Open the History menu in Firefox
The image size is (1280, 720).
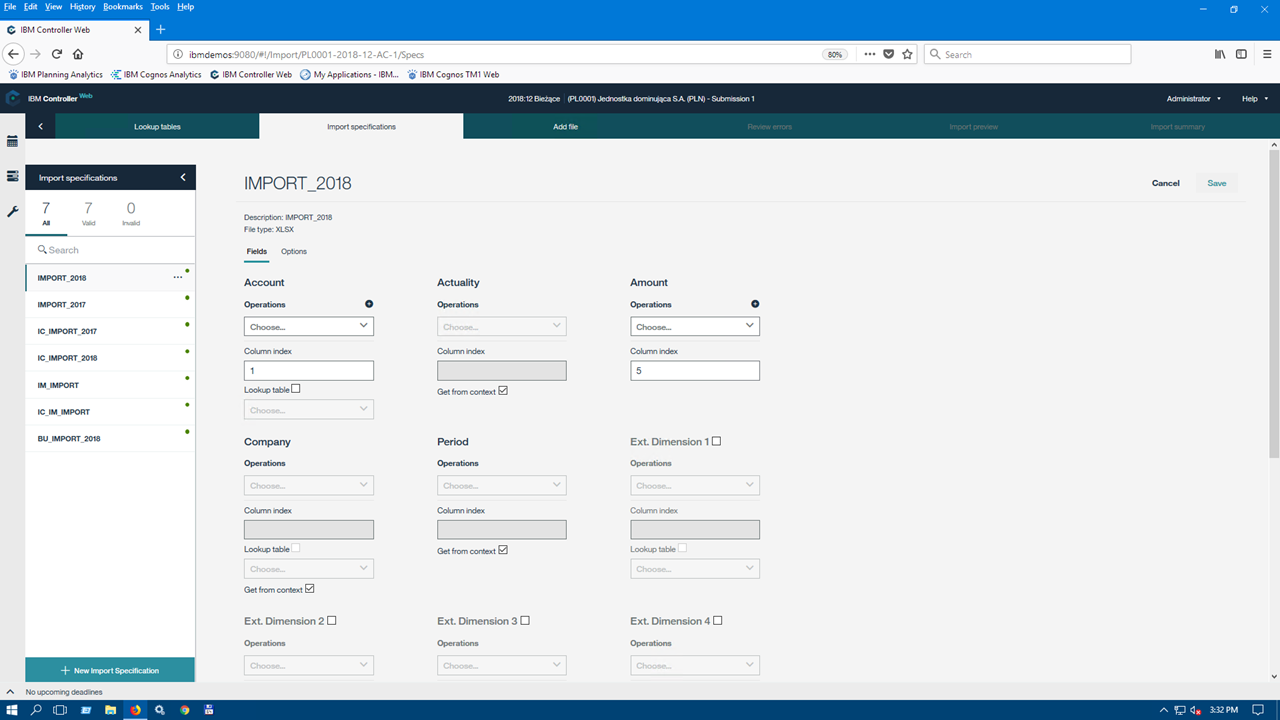(83, 7)
